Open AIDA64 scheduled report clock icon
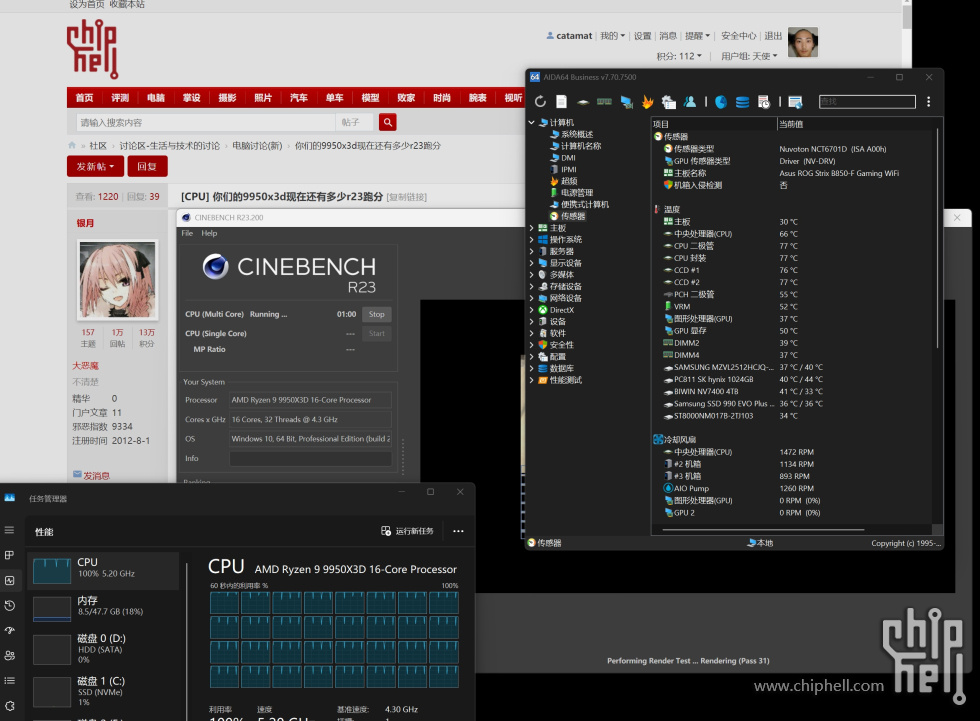 click(x=763, y=102)
